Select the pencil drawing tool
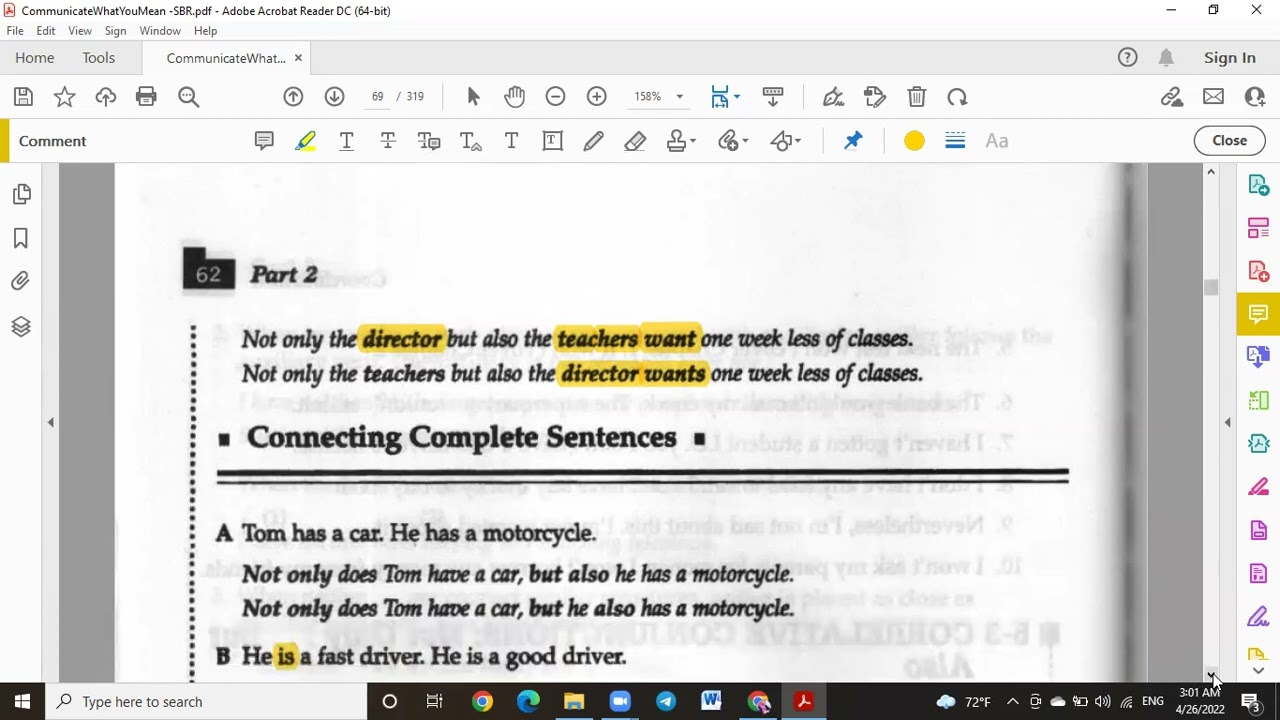 (593, 141)
